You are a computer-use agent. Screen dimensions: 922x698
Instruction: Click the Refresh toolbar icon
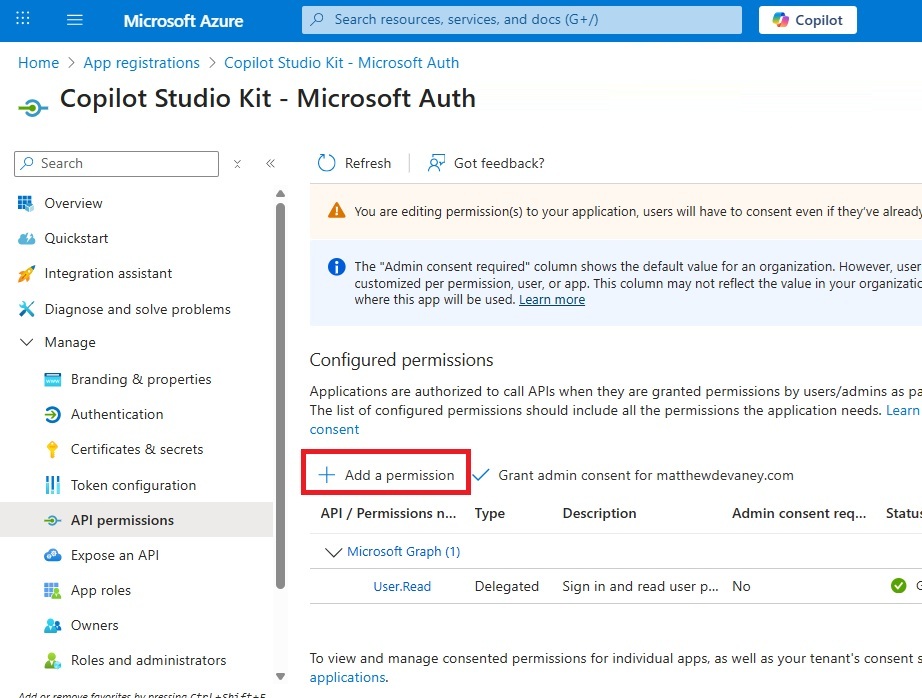(327, 163)
